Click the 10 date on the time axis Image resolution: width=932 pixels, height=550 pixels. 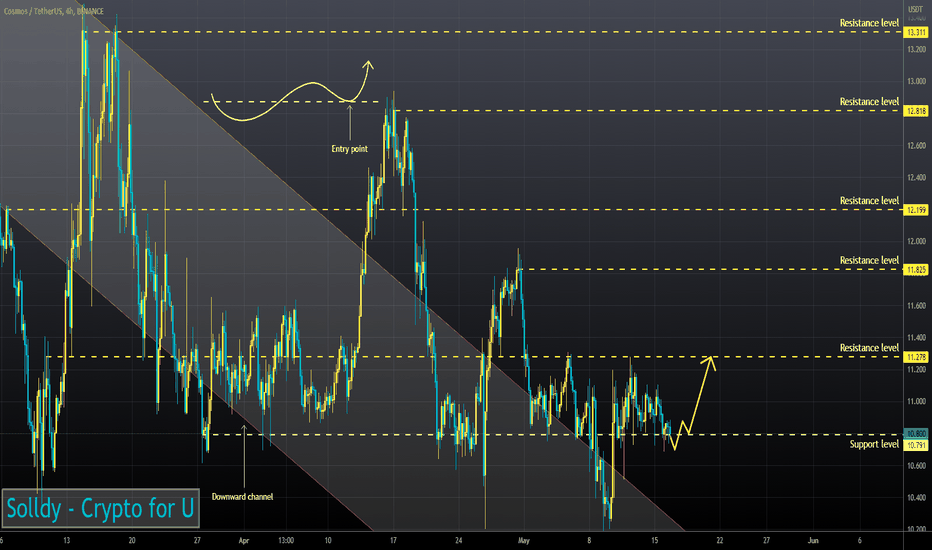[x=328, y=540]
